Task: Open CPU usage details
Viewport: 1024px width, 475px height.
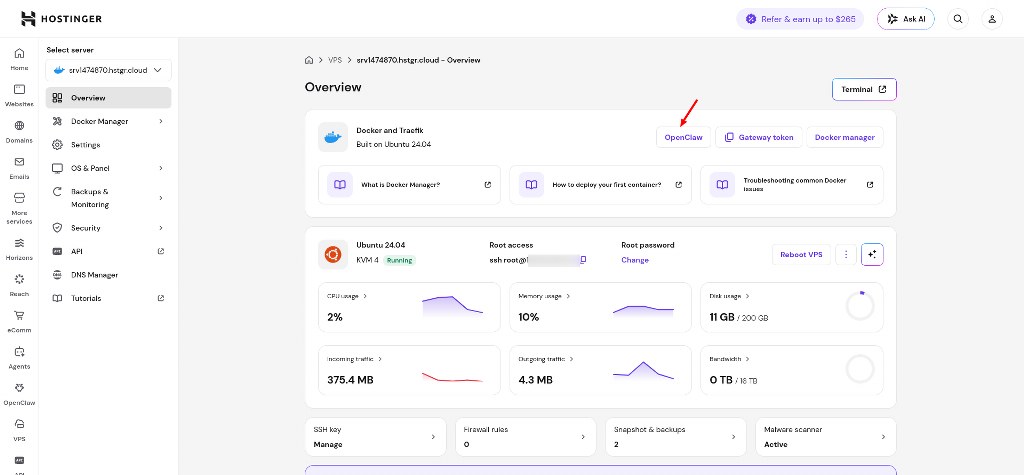Action: coord(347,296)
